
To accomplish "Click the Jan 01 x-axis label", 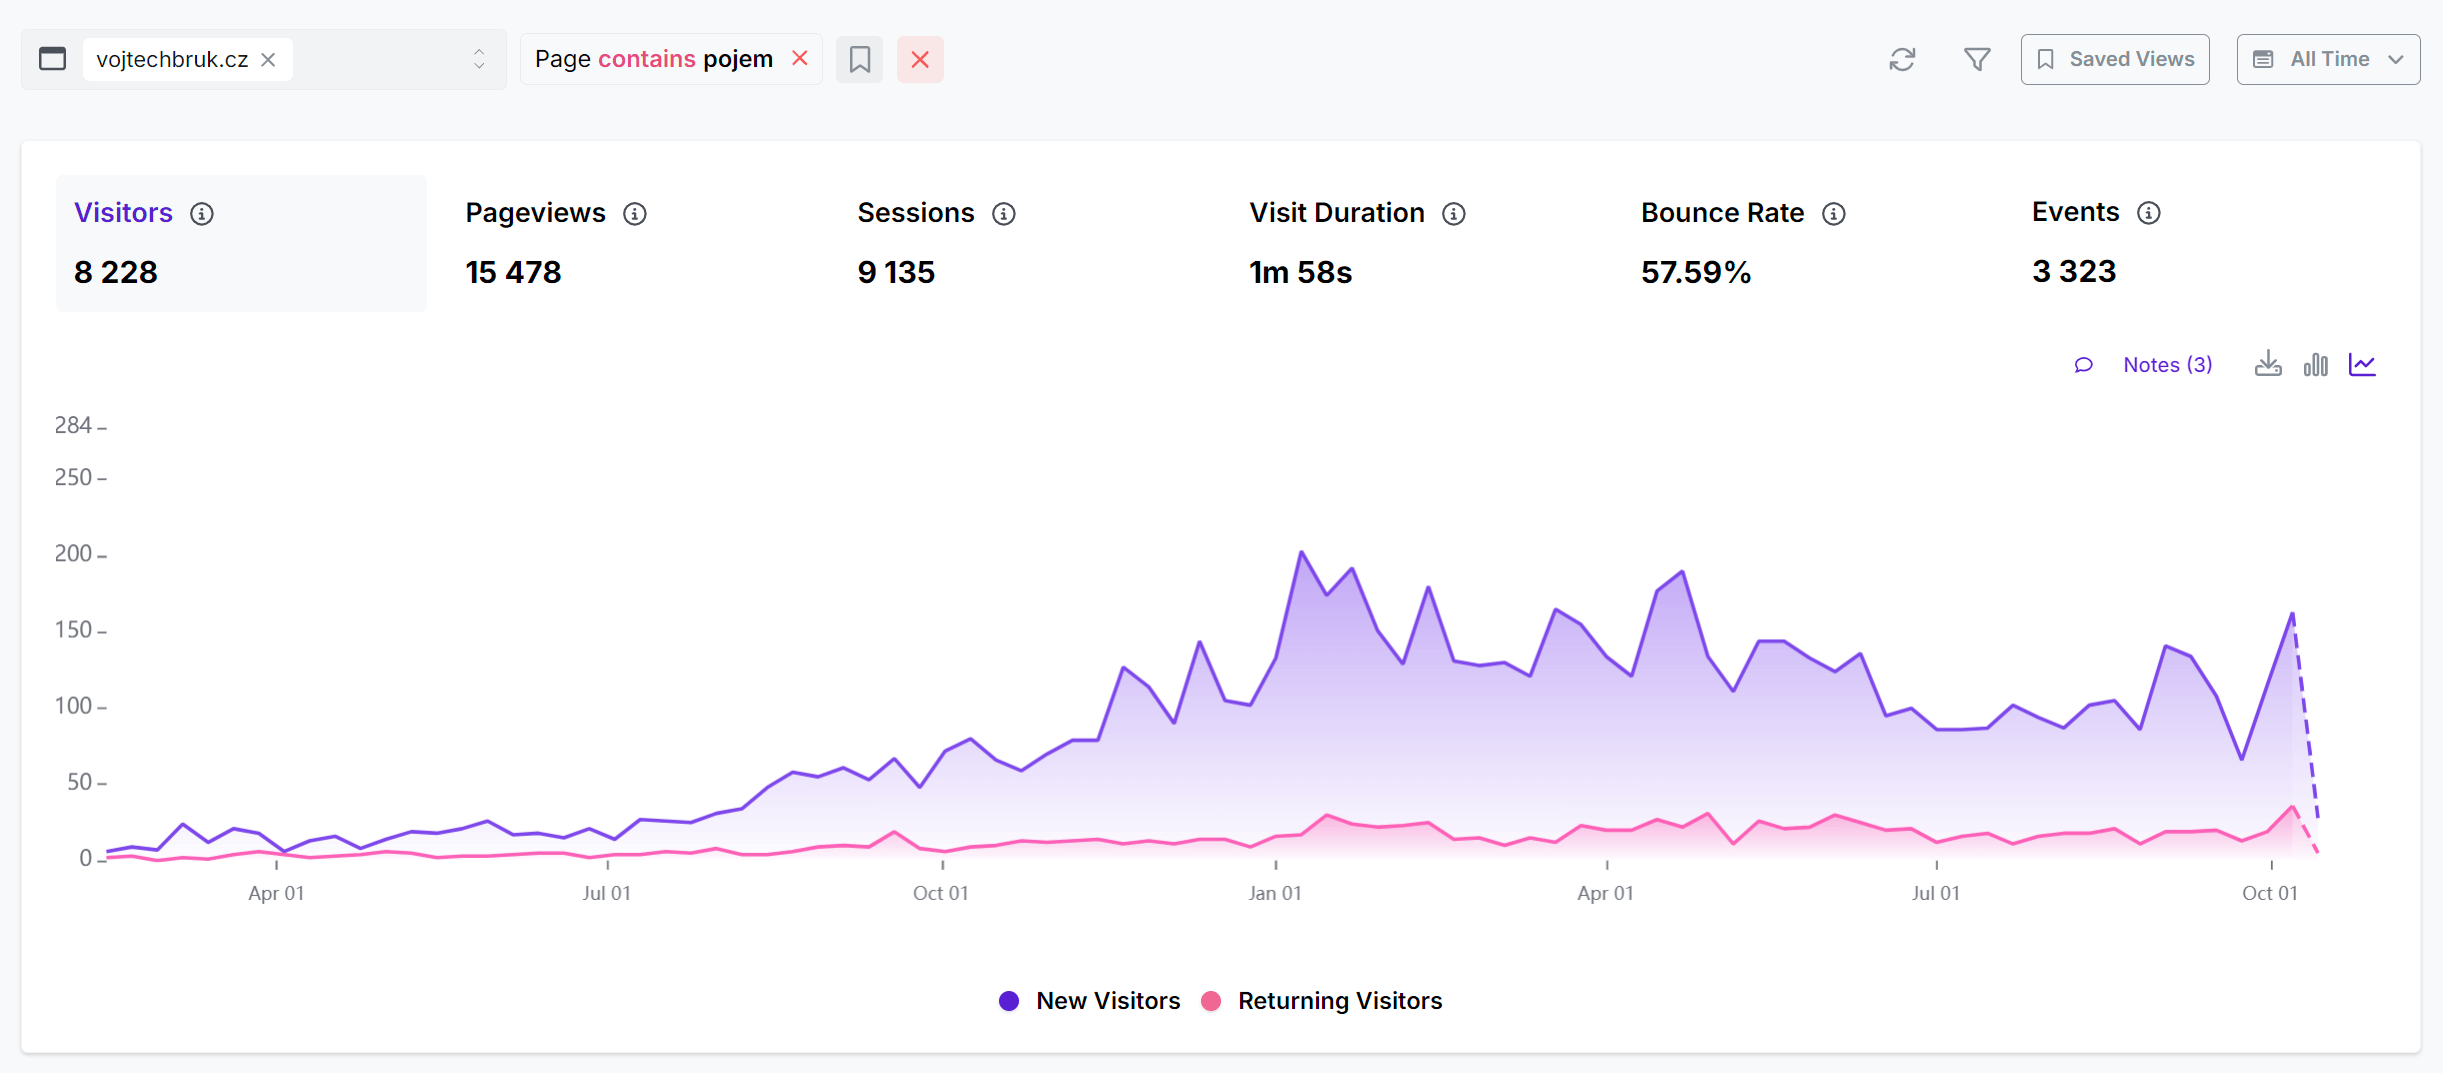I will coord(1275,893).
